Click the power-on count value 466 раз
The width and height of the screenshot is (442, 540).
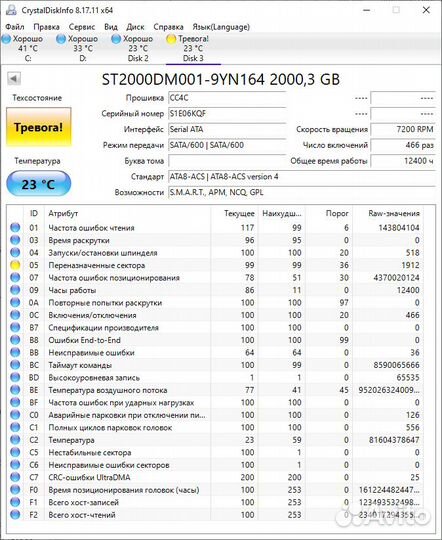pyautogui.click(x=403, y=145)
